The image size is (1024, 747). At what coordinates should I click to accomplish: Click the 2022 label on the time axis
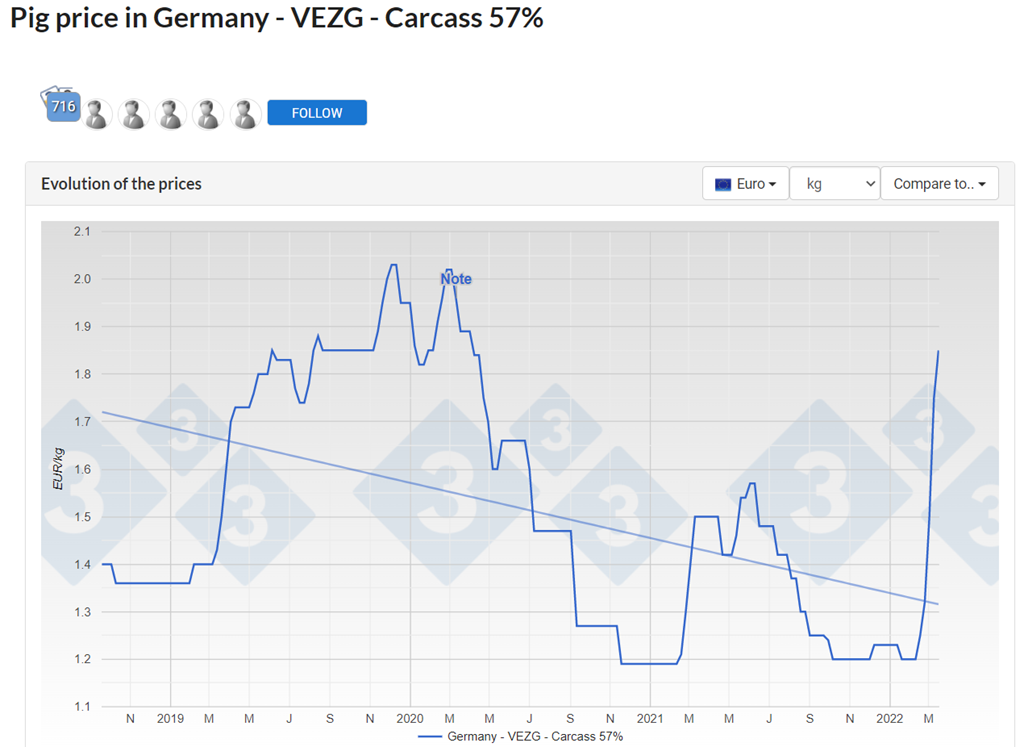pos(890,718)
